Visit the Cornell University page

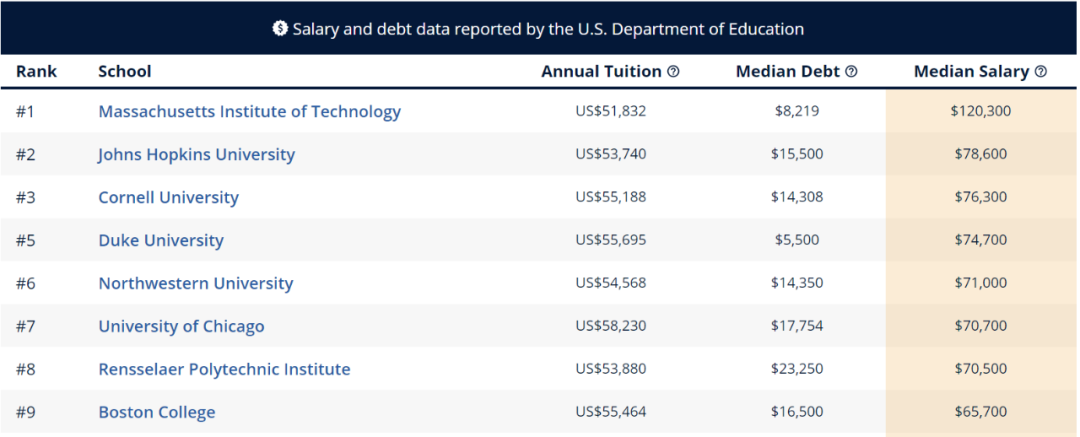click(x=168, y=198)
